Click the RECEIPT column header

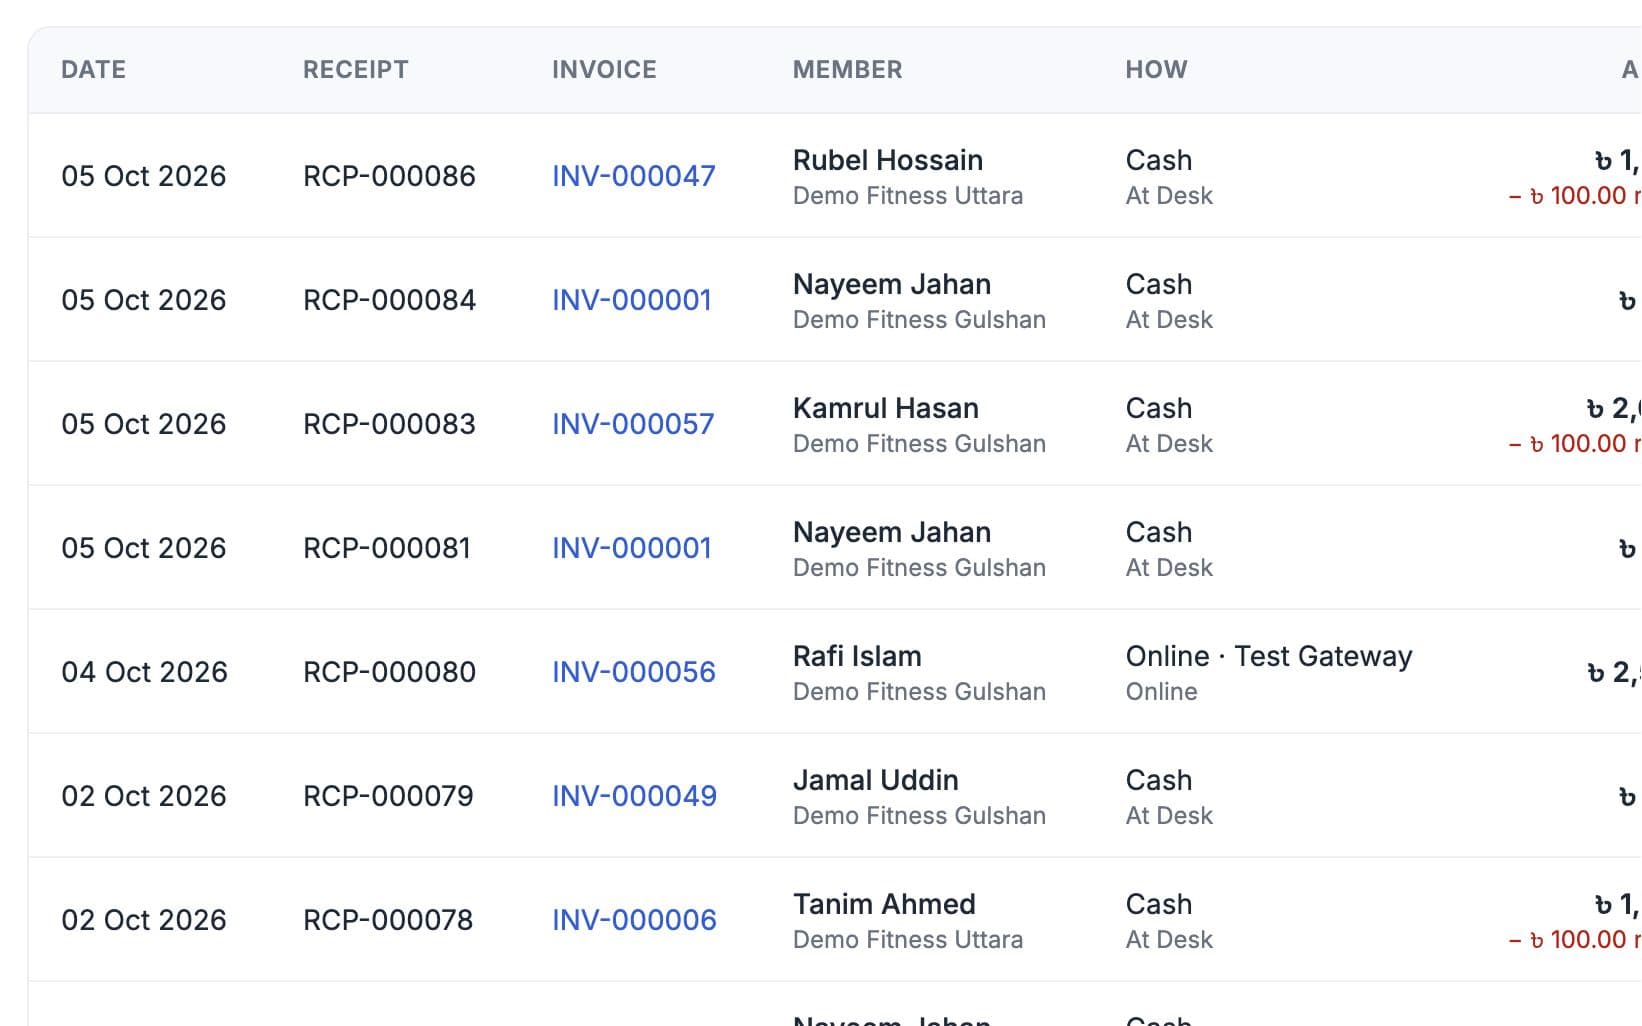356,70
